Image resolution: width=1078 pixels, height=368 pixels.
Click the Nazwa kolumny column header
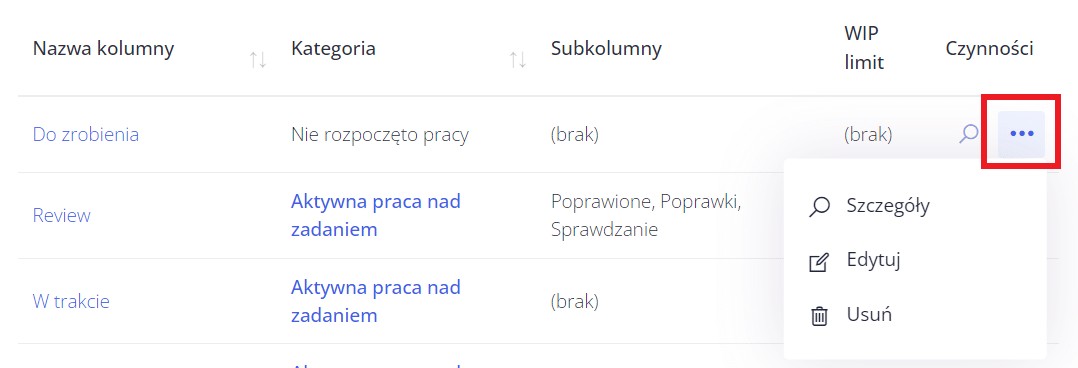(x=104, y=48)
